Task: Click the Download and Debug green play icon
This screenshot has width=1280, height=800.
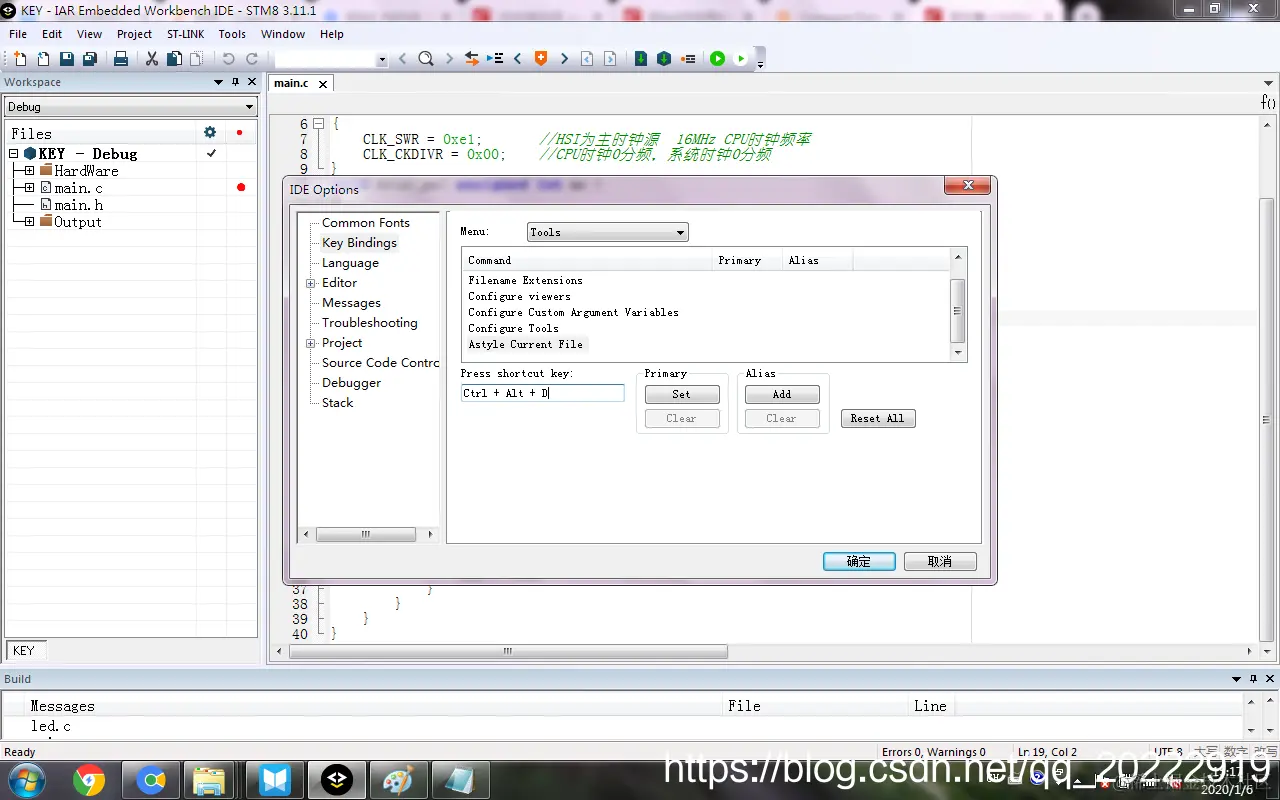Action: [x=717, y=59]
